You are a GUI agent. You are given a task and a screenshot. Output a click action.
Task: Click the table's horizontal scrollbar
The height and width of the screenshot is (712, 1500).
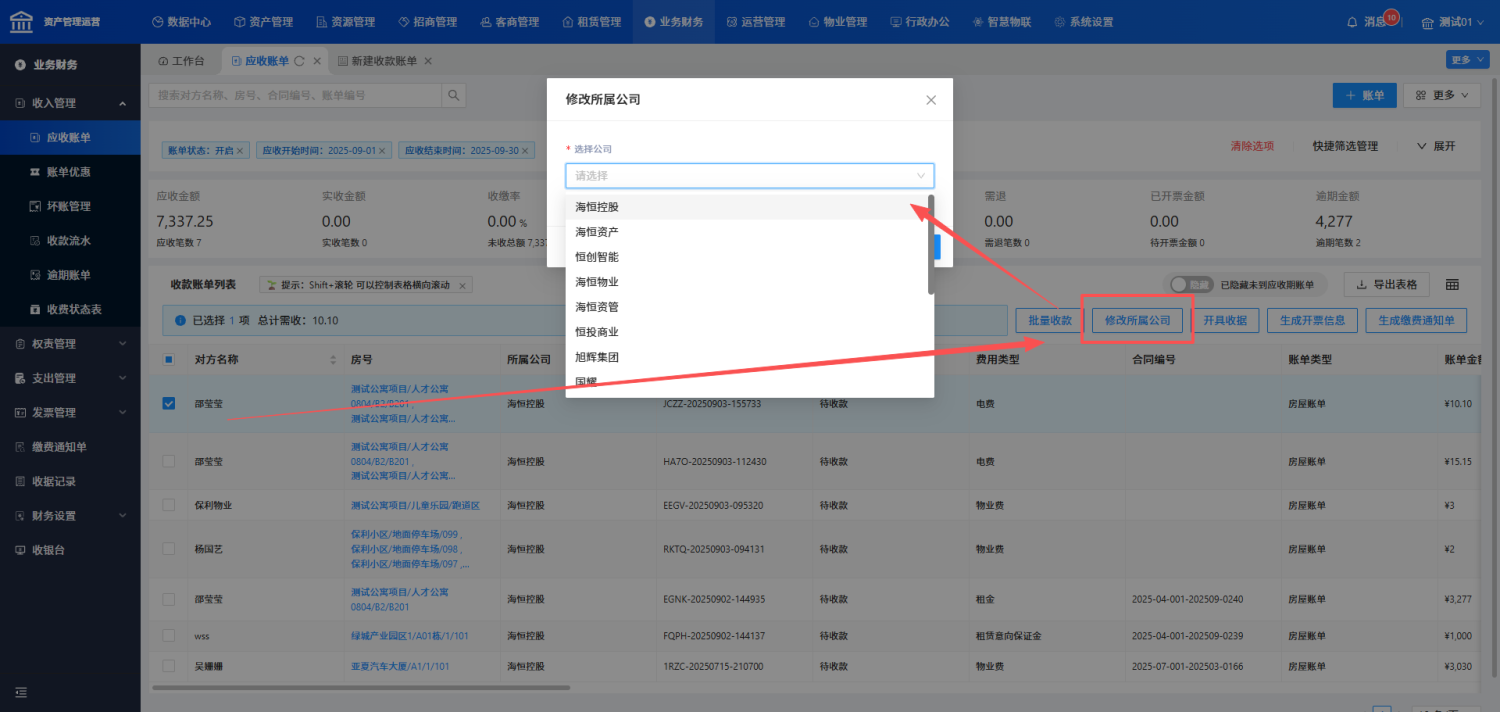[360, 687]
